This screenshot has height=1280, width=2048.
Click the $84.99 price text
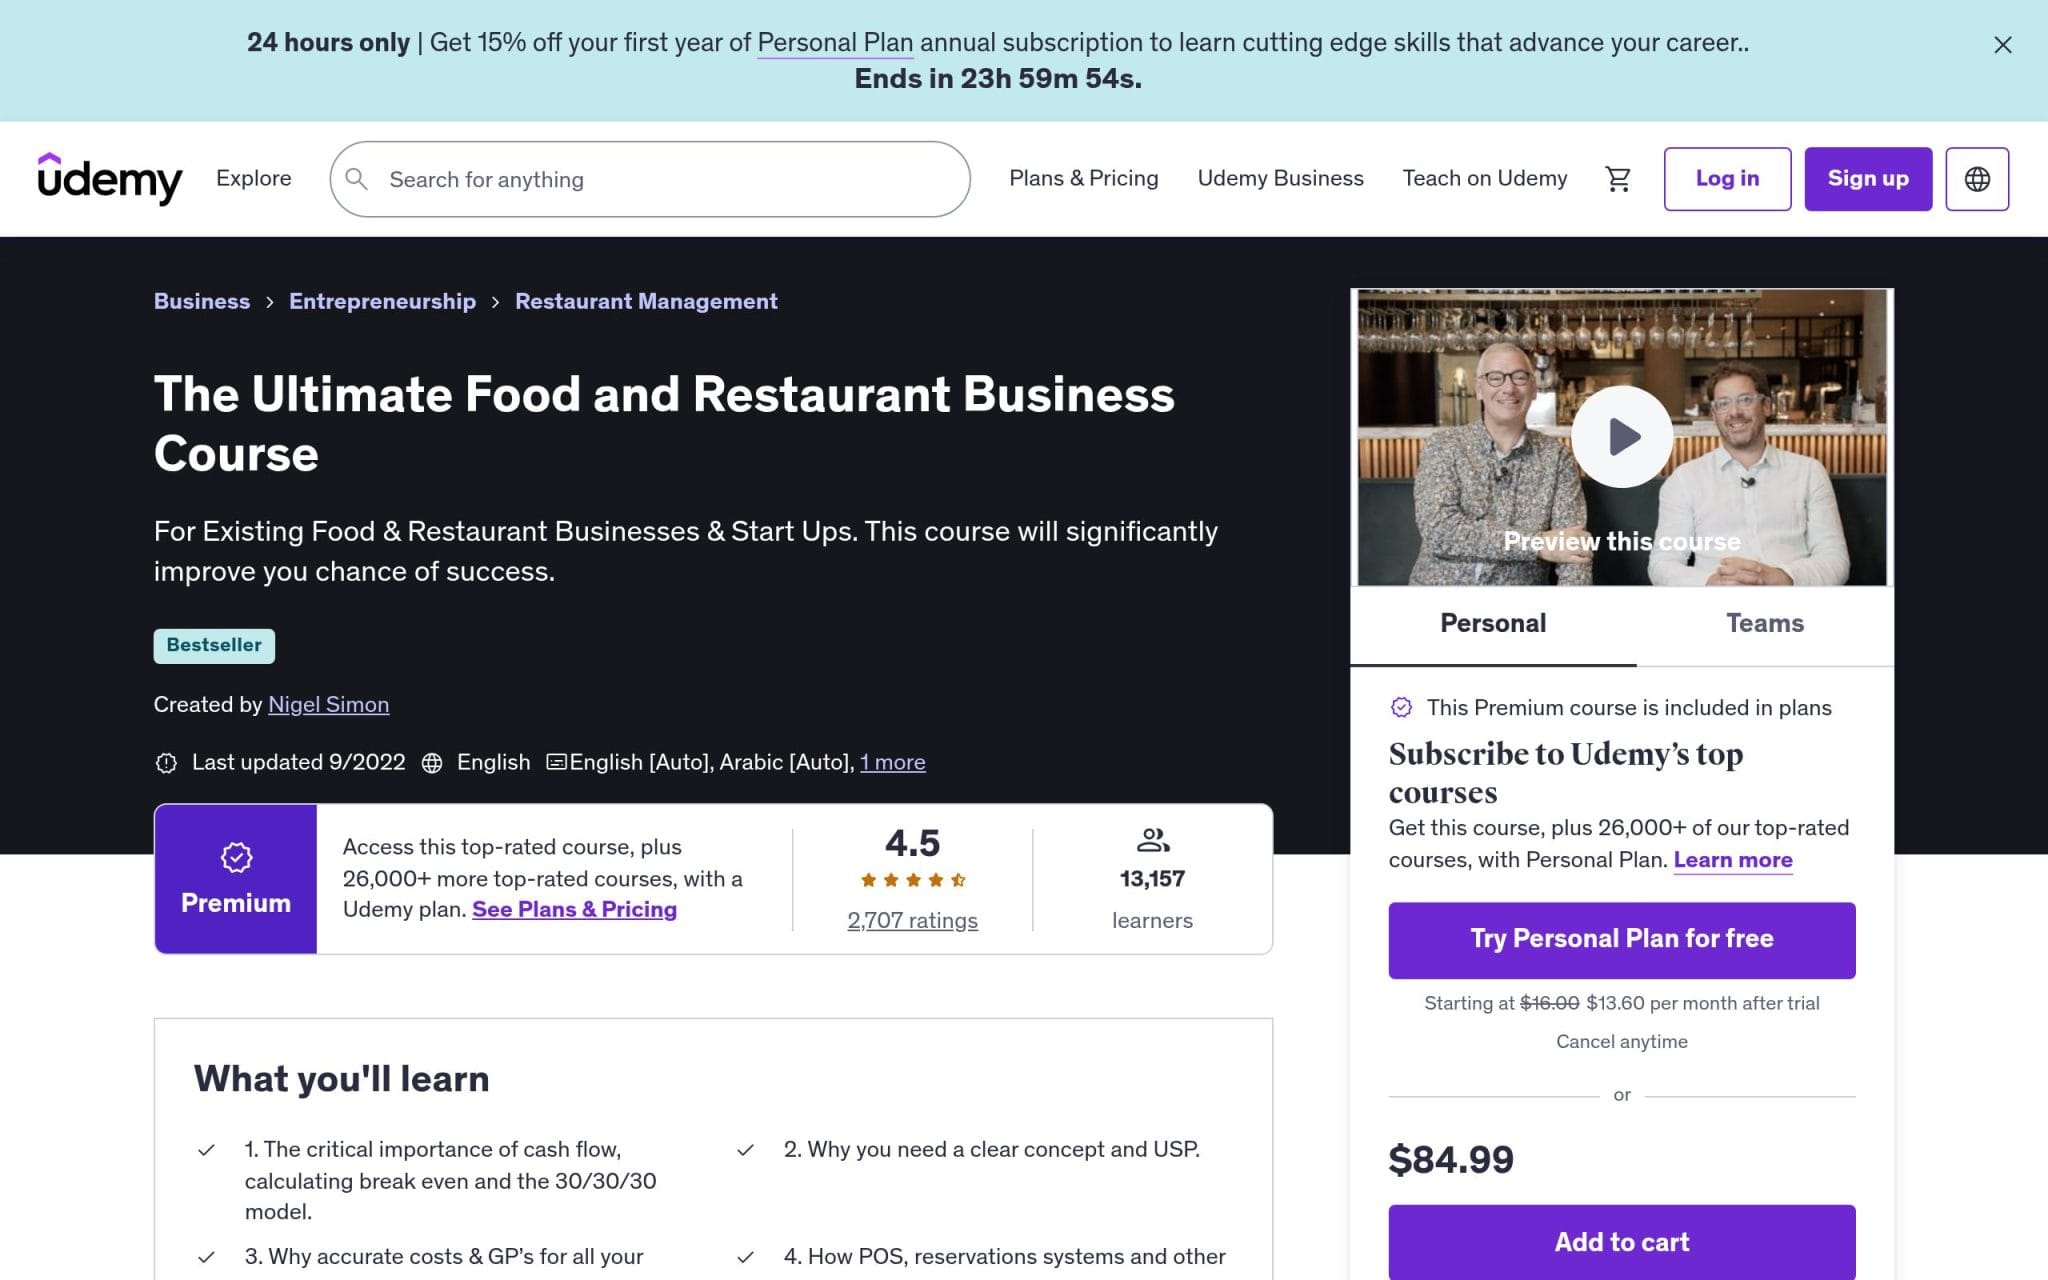click(x=1451, y=1160)
